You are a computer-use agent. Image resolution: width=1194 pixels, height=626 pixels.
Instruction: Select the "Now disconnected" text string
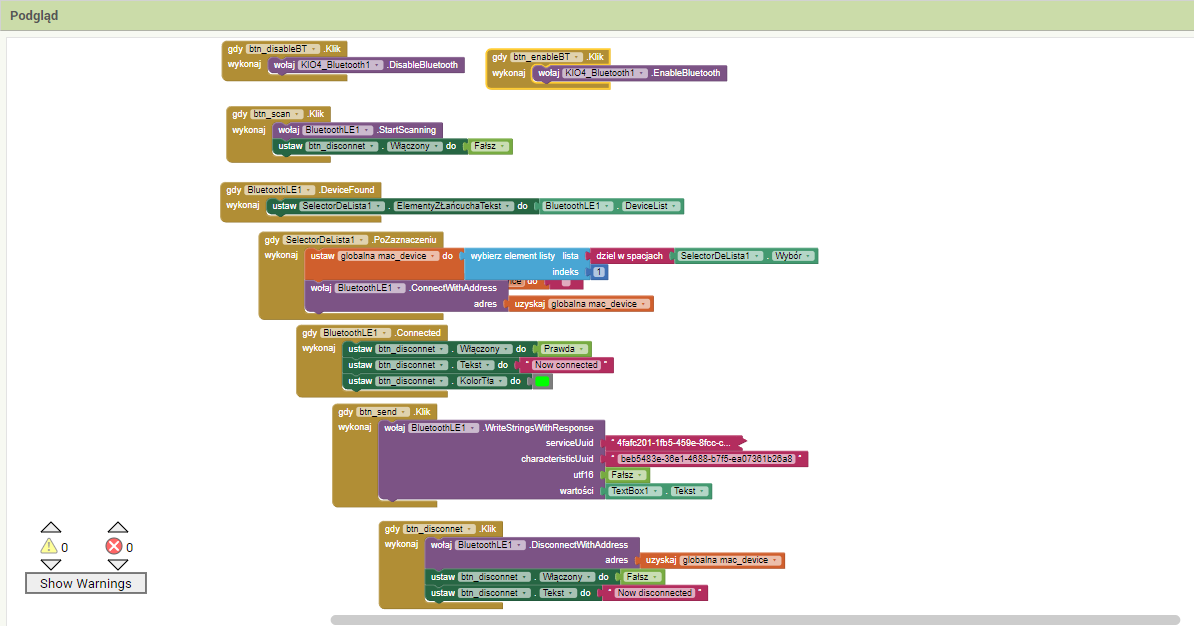(655, 593)
